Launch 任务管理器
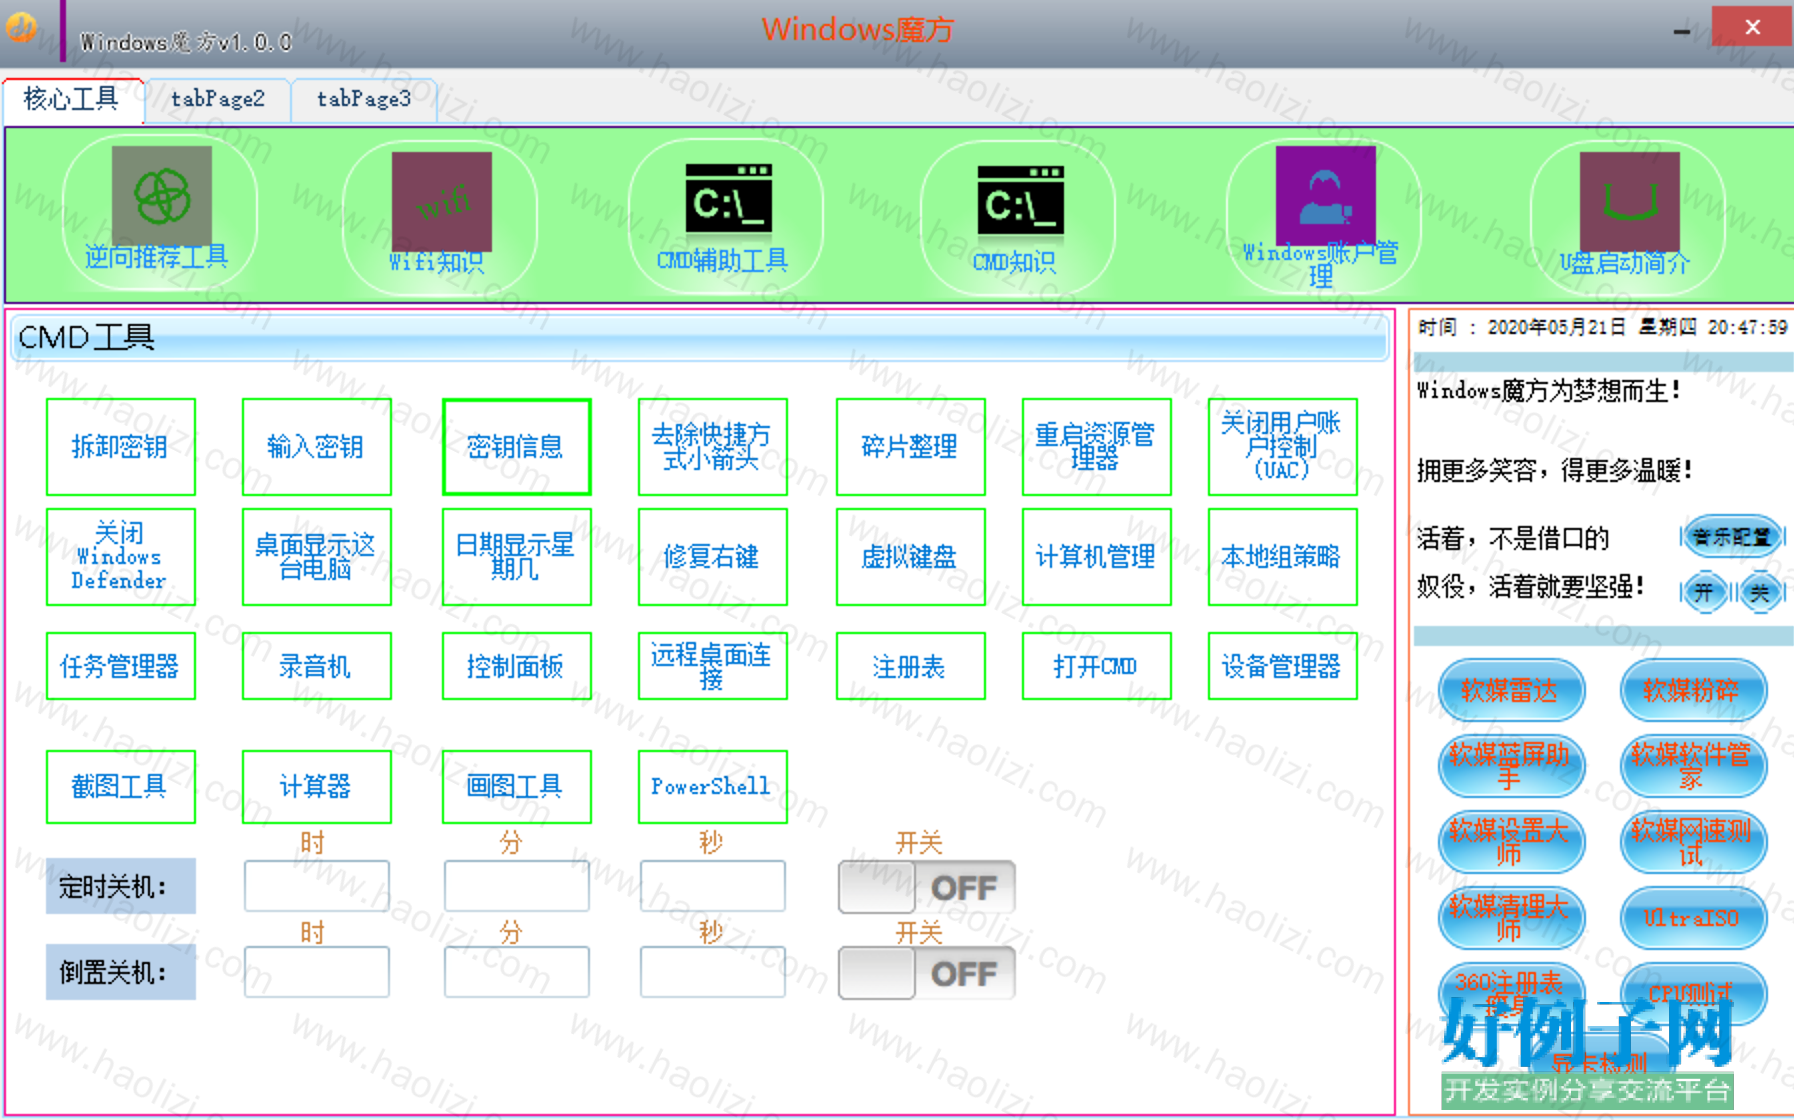 120,666
